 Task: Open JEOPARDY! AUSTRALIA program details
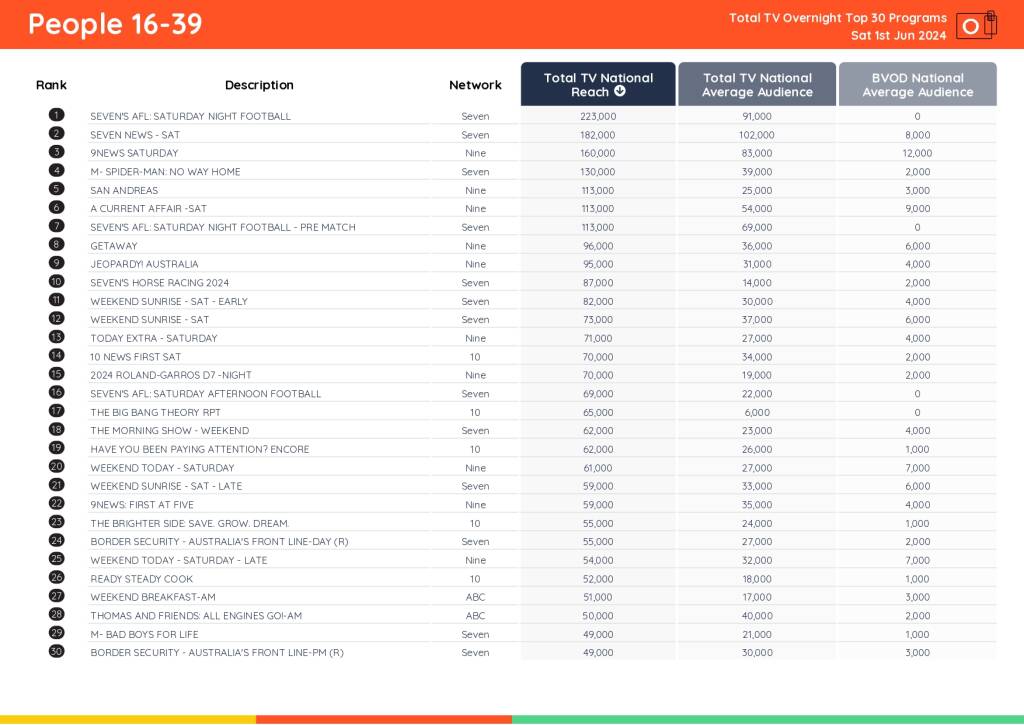pyautogui.click(x=145, y=264)
